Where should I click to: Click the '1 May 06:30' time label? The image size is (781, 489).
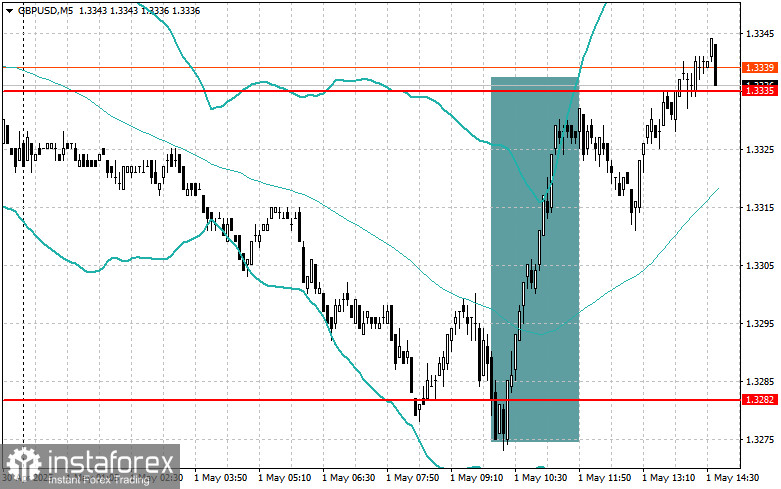[349, 478]
